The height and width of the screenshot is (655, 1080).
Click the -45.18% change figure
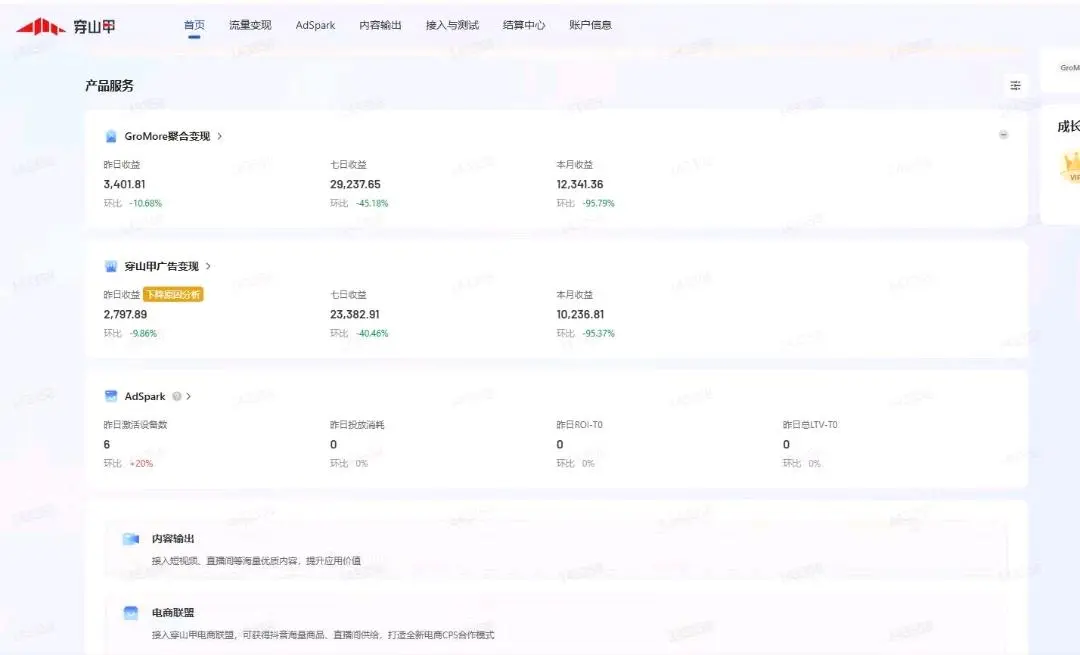[373, 204]
